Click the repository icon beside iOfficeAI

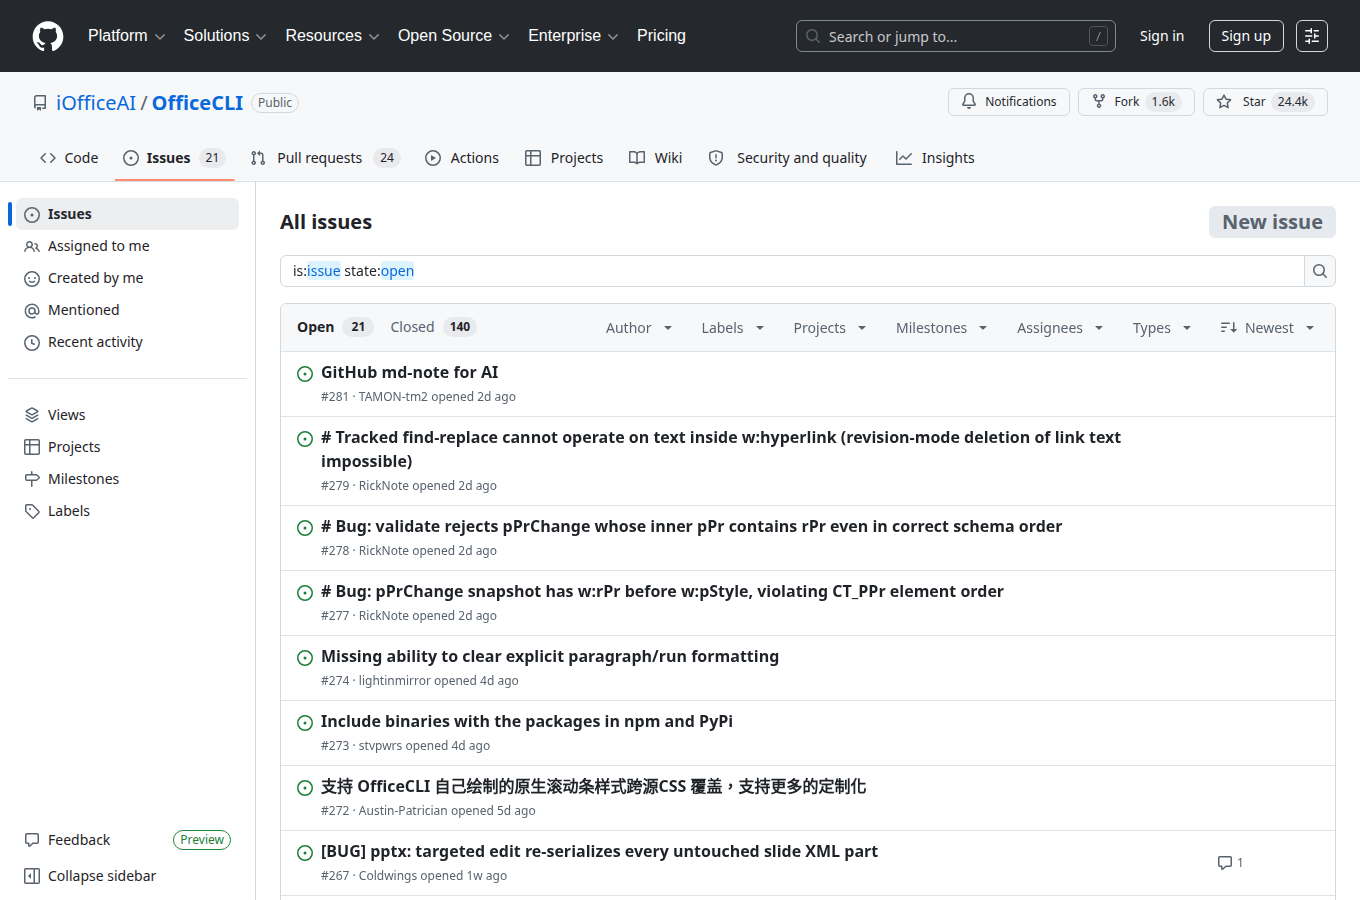(40, 103)
